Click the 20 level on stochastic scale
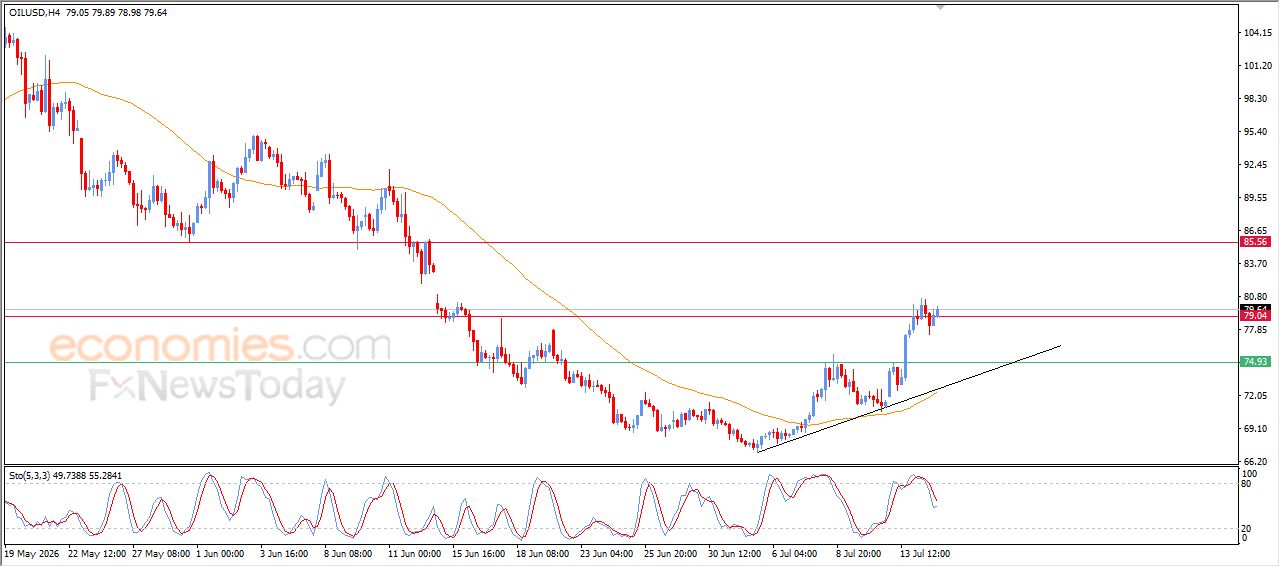Image resolution: width=1280 pixels, height=567 pixels. [1247, 527]
